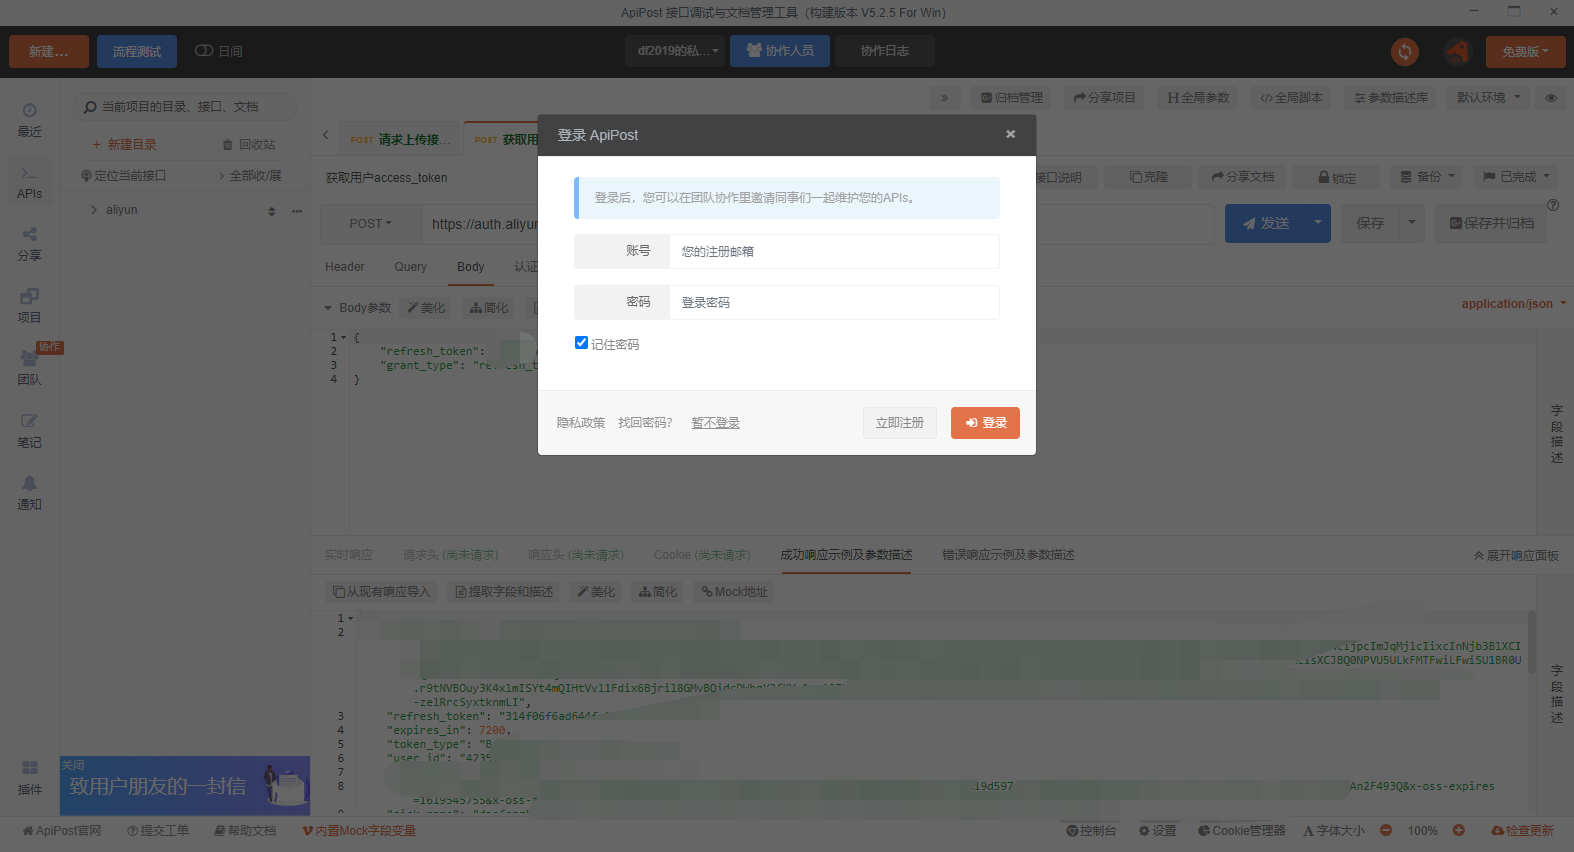1574x852 pixels.
Task: Open the 默认环境 environment dropdown
Action: point(1488,98)
